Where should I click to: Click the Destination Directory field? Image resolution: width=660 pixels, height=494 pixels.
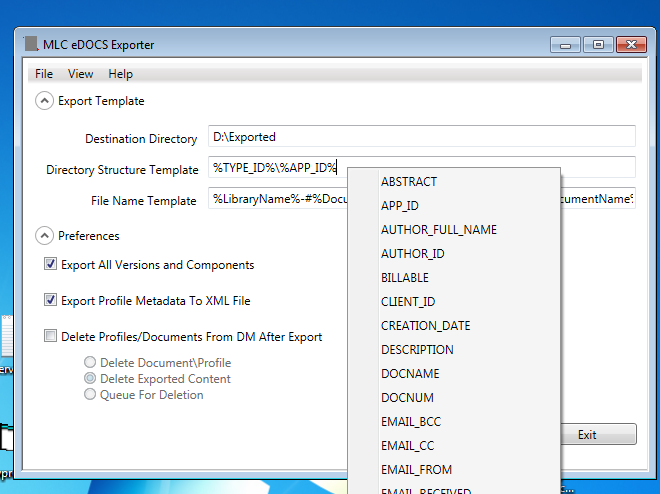click(421, 136)
